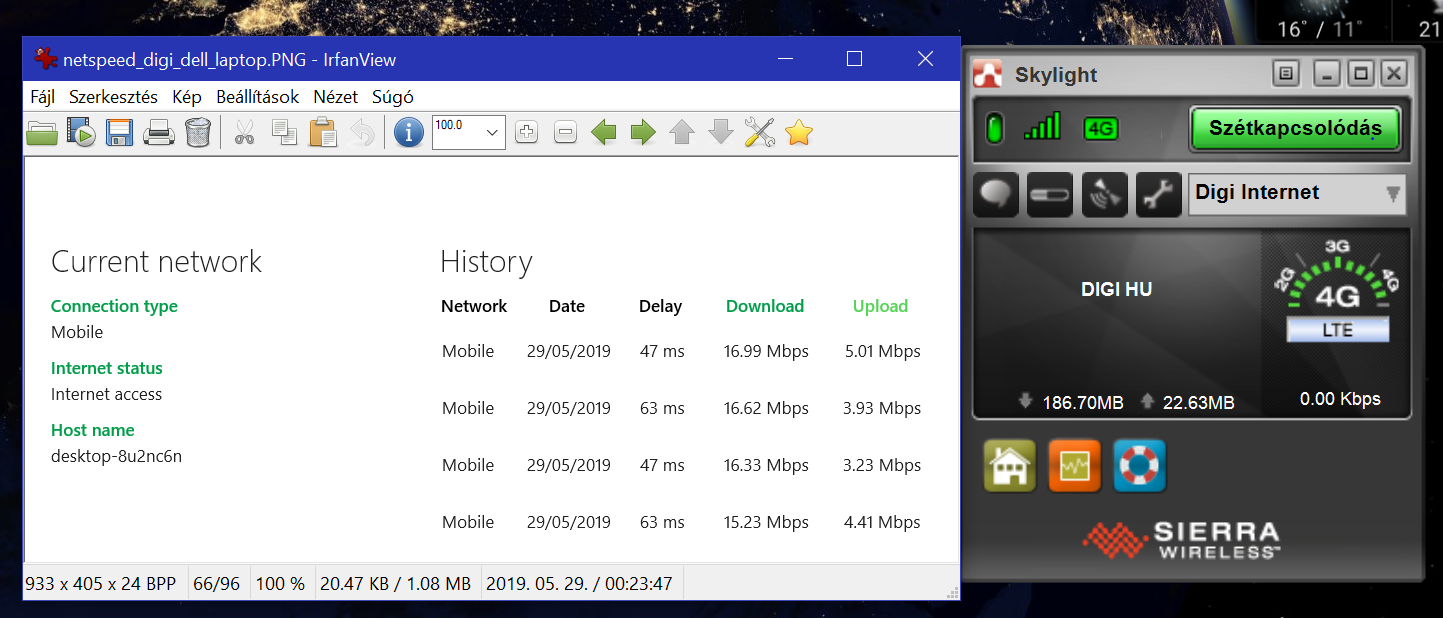Click the gray up arrow in toolbar

click(682, 132)
